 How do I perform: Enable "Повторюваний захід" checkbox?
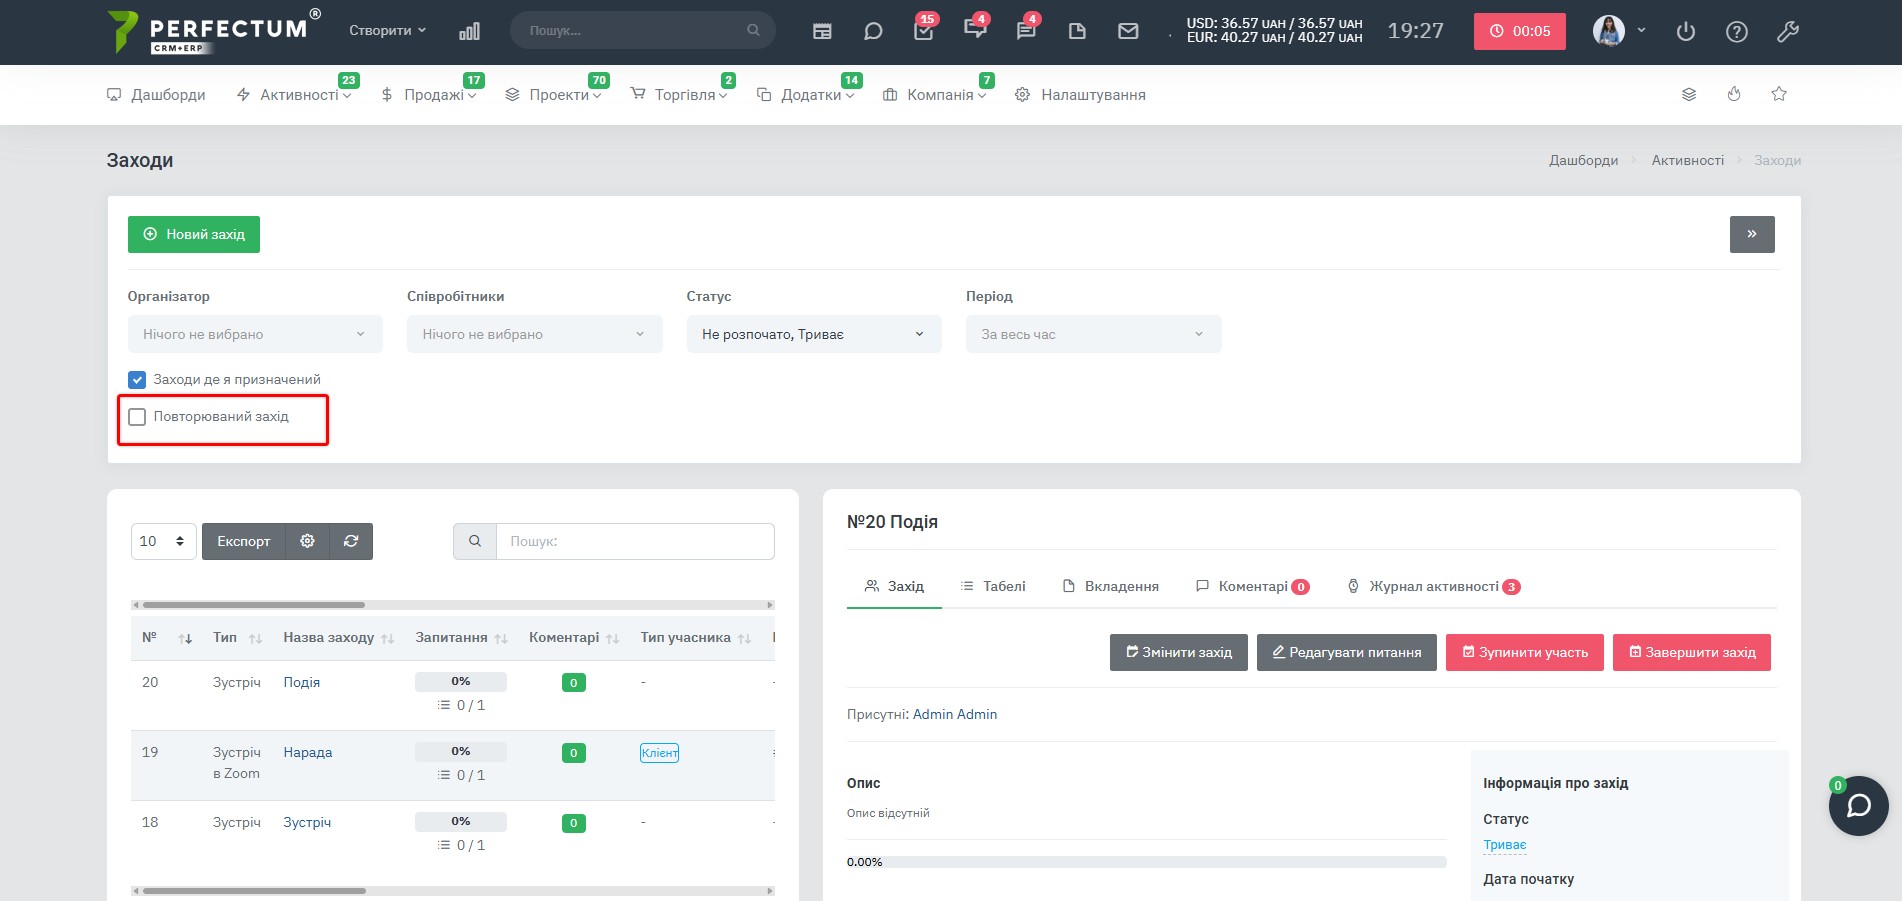(137, 417)
